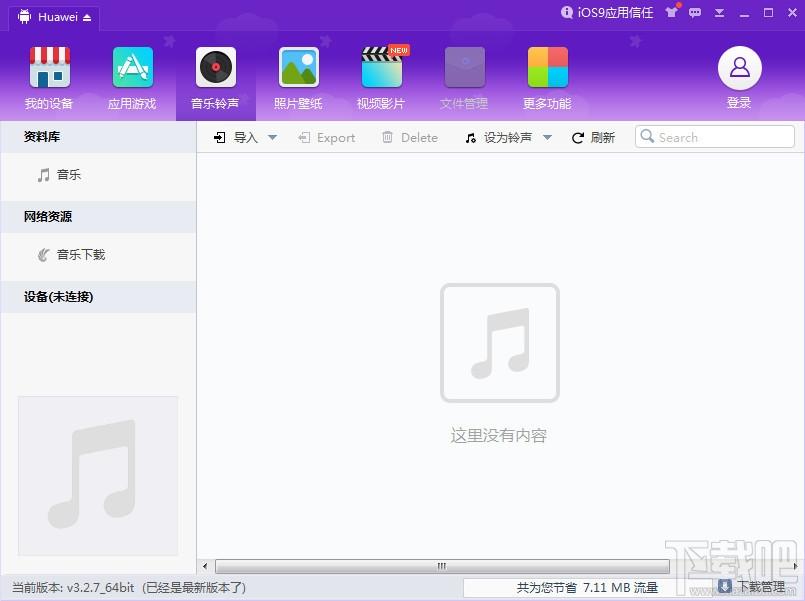Click the shirt skin icon in title bar
This screenshot has width=805, height=601.
coord(672,12)
